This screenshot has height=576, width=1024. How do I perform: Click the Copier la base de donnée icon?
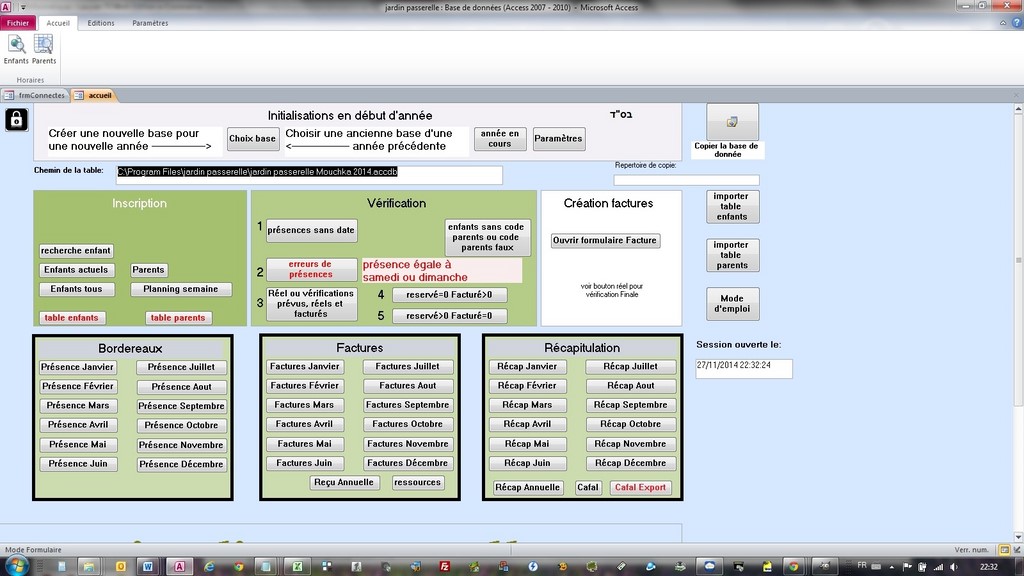click(x=732, y=122)
